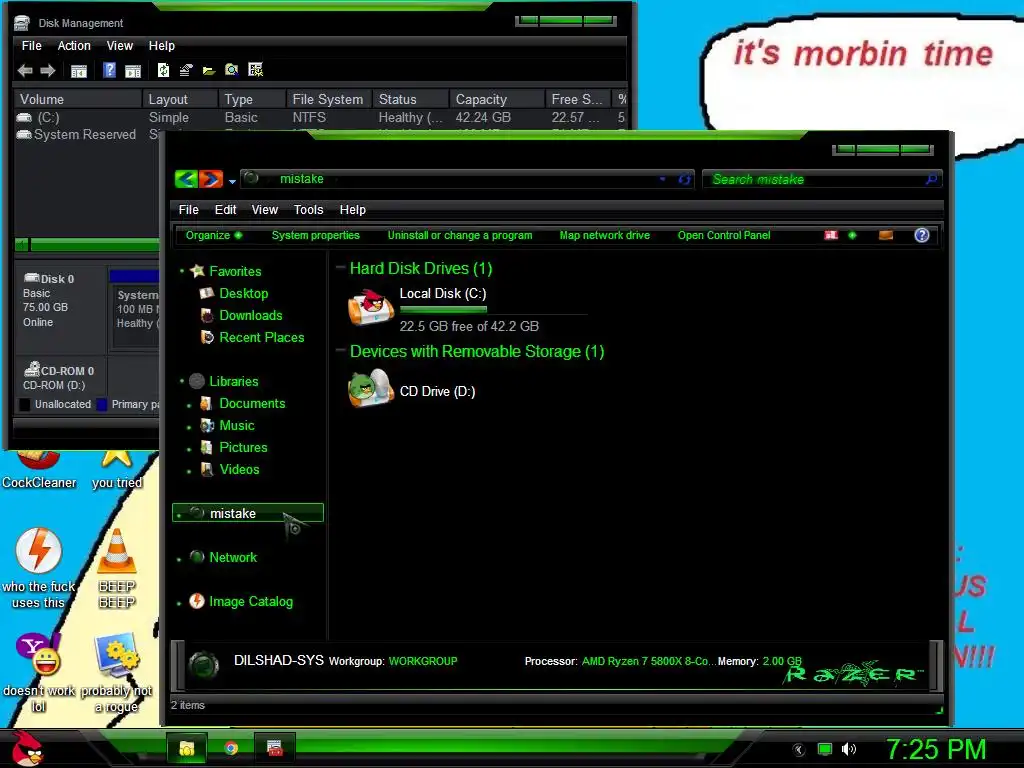The width and height of the screenshot is (1024, 768).
Task: Click the green monitor network icon in tray
Action: click(x=825, y=749)
